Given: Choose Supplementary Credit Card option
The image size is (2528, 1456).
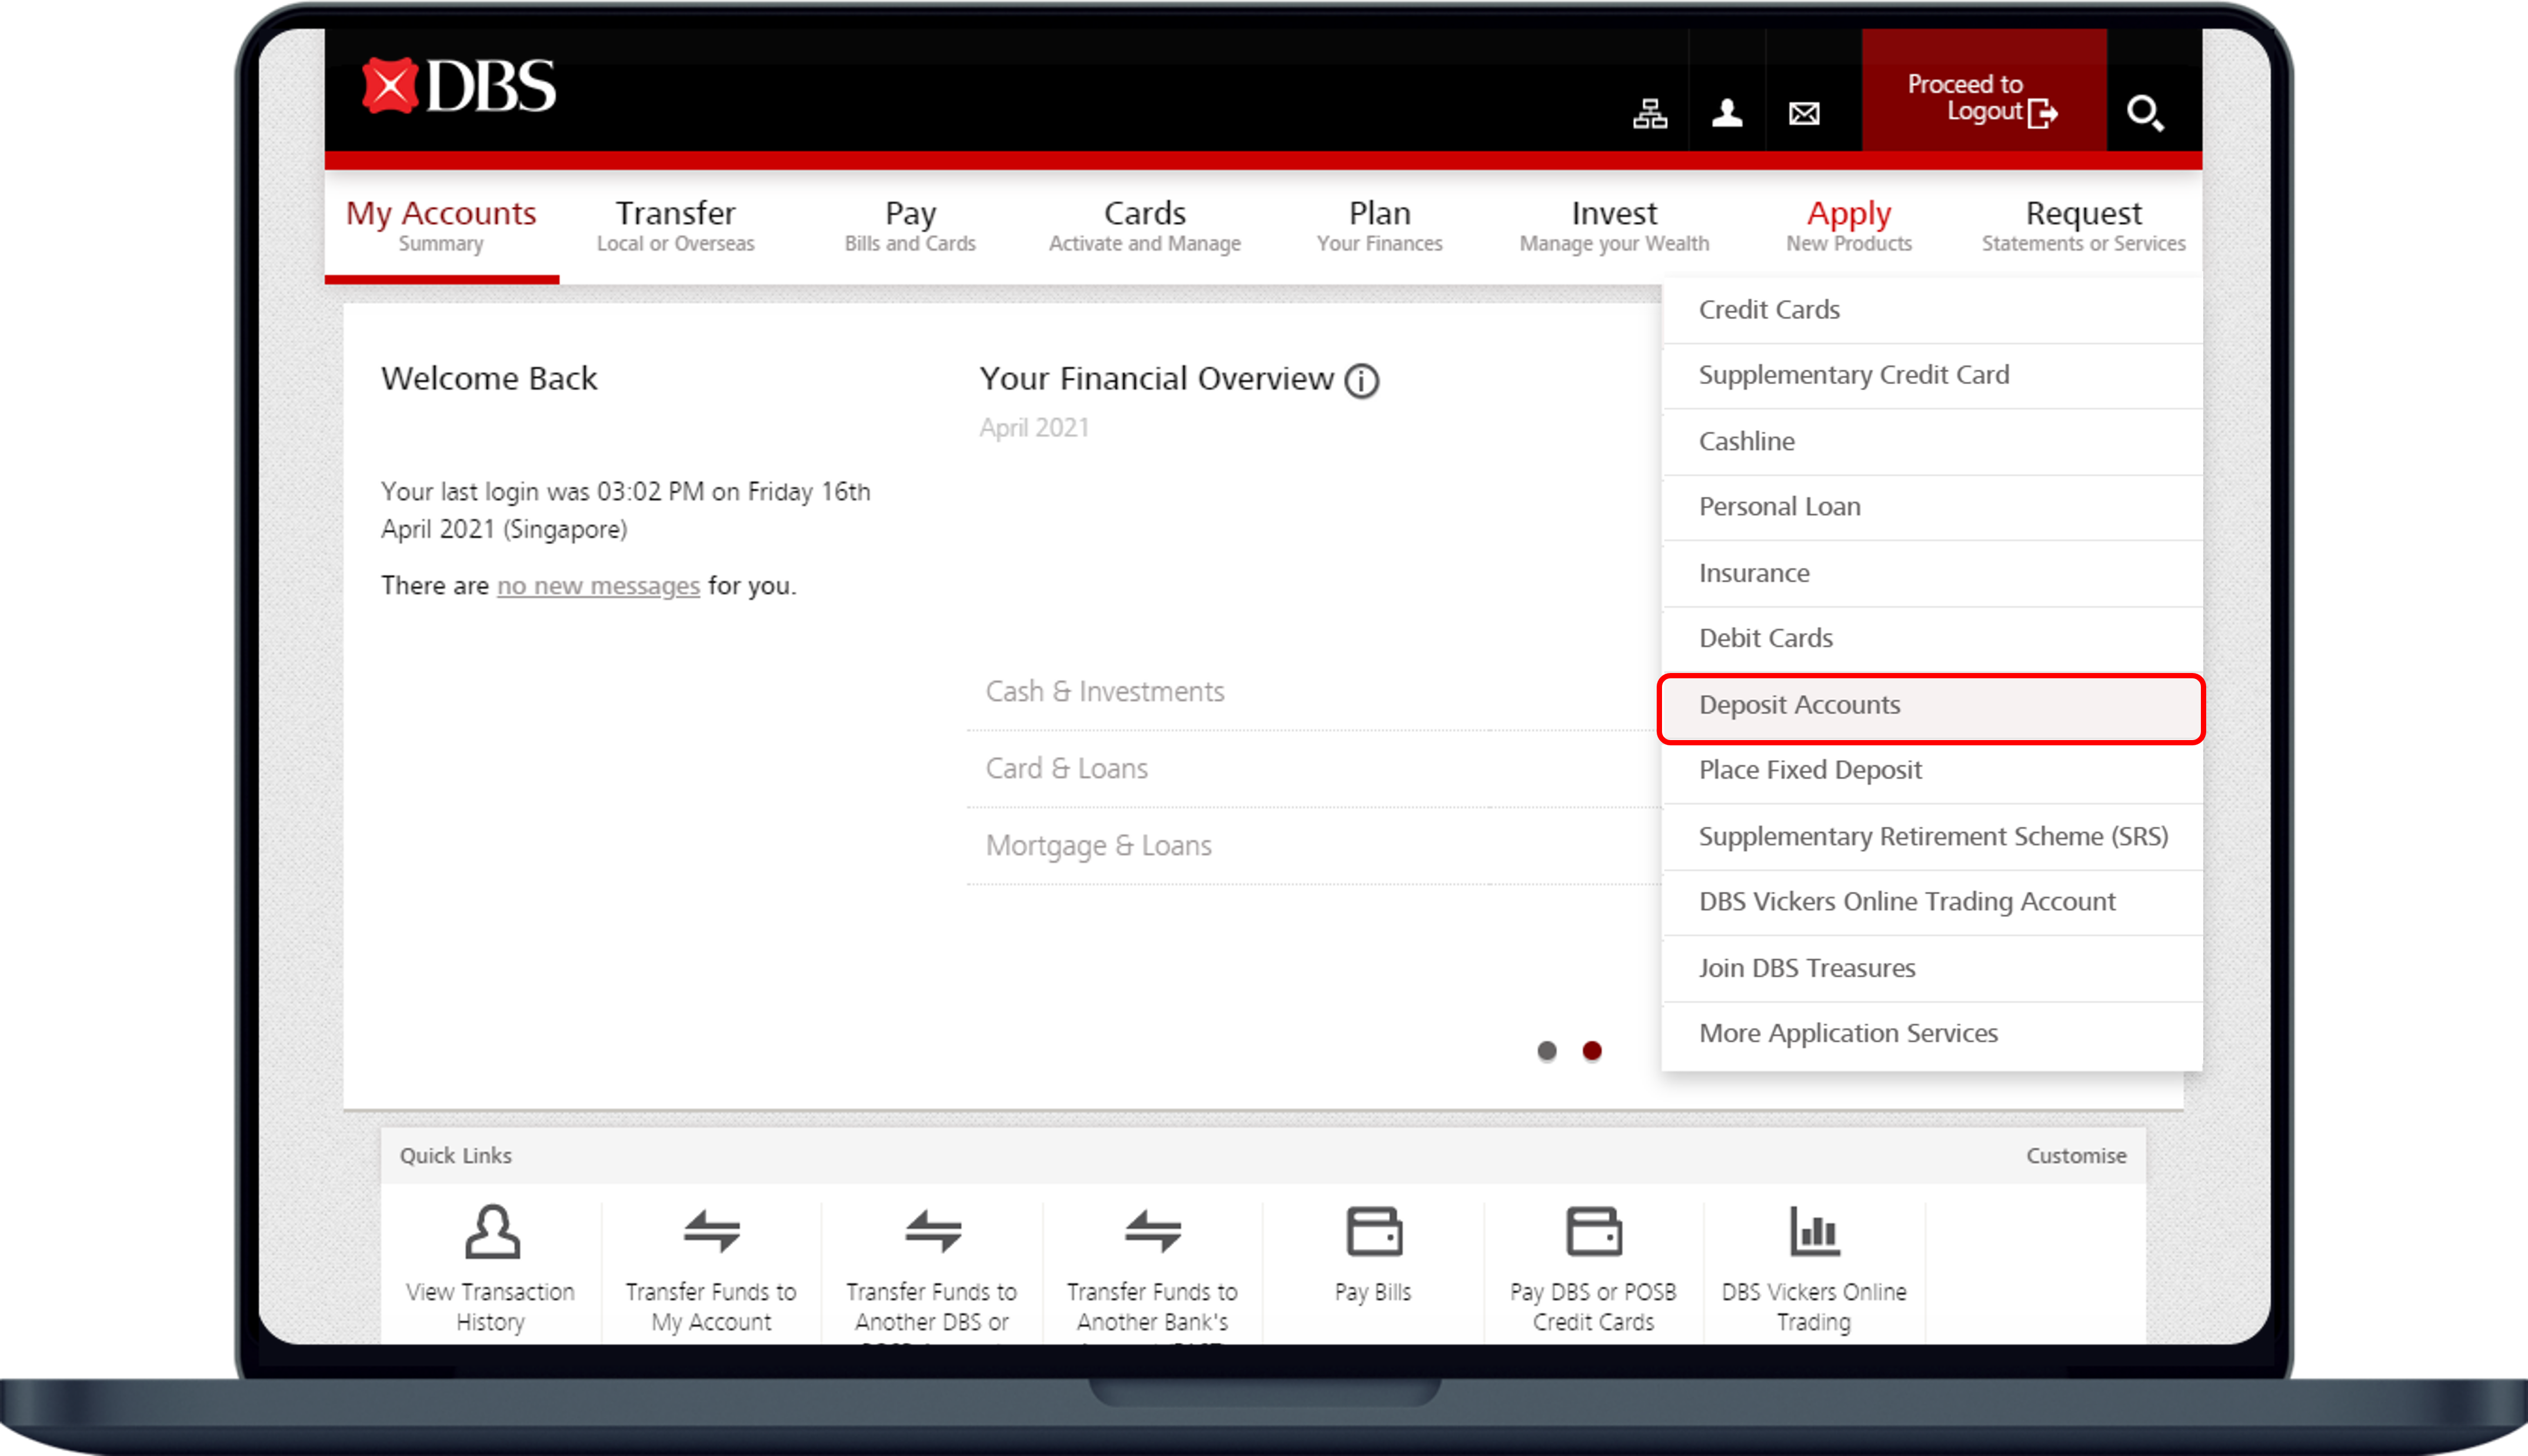Looking at the screenshot, I should 1932,375.
